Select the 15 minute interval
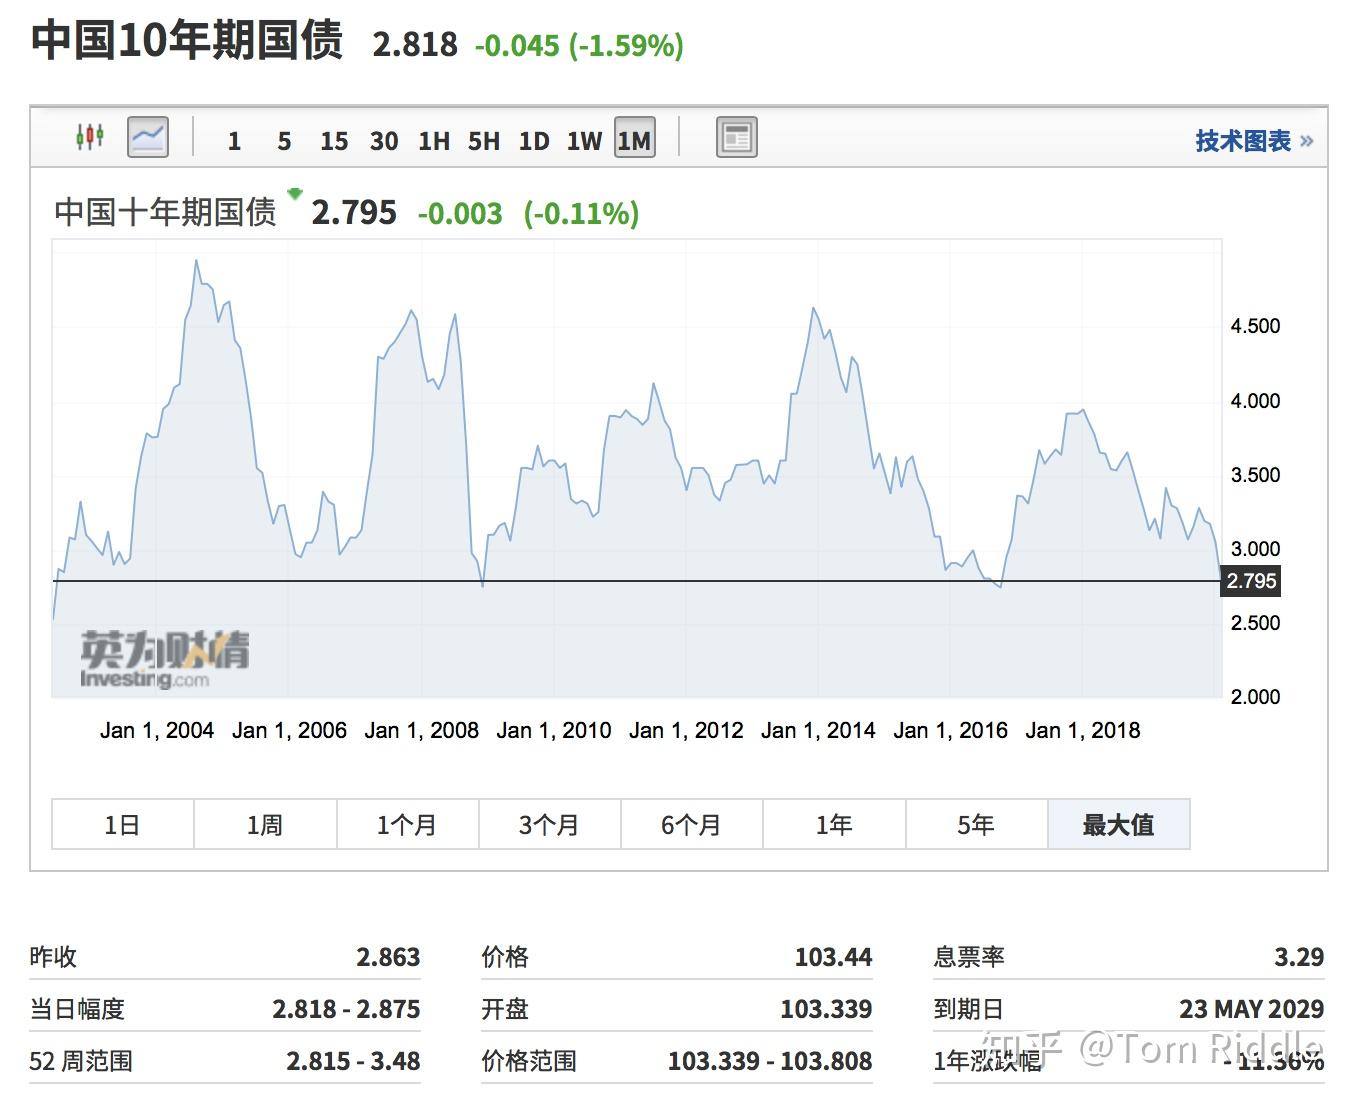 (x=334, y=141)
